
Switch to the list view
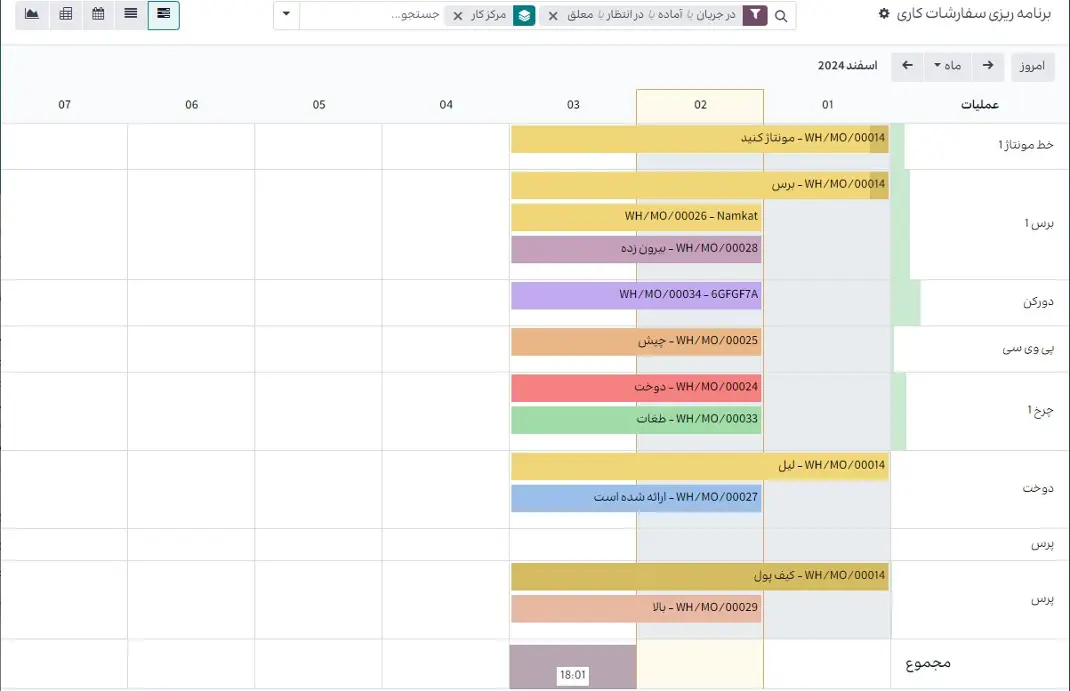[131, 15]
